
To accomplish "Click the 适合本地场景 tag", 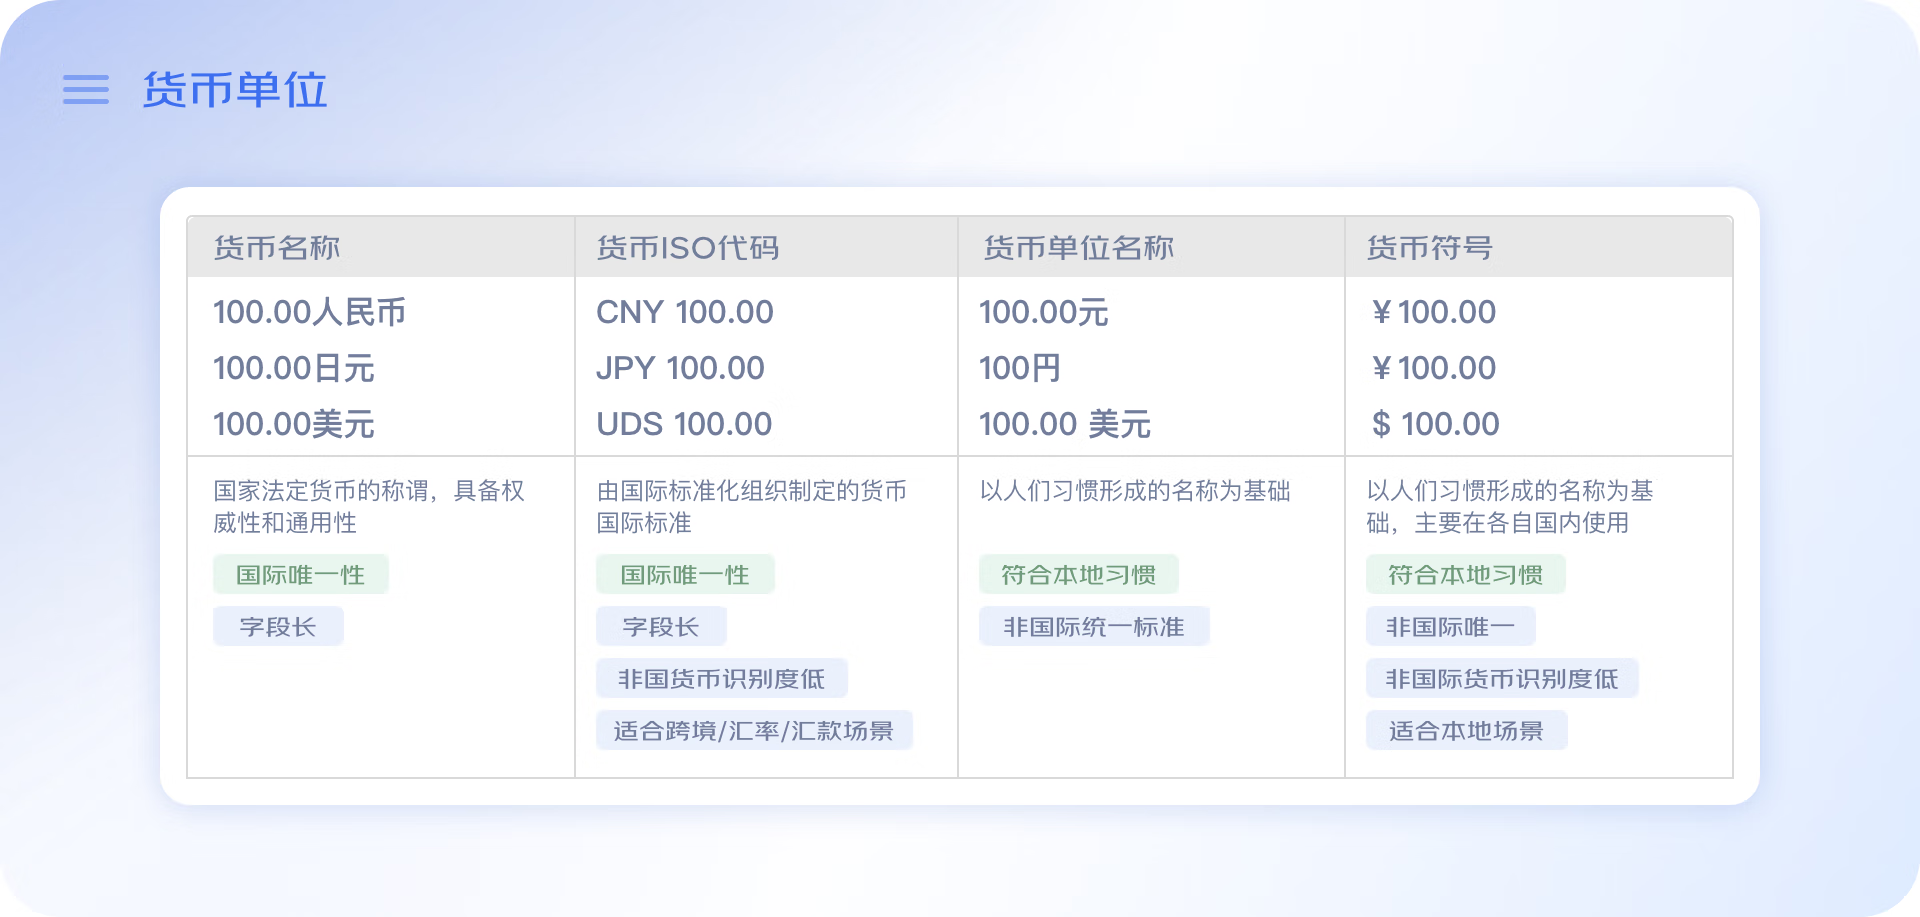I will tap(1465, 730).
